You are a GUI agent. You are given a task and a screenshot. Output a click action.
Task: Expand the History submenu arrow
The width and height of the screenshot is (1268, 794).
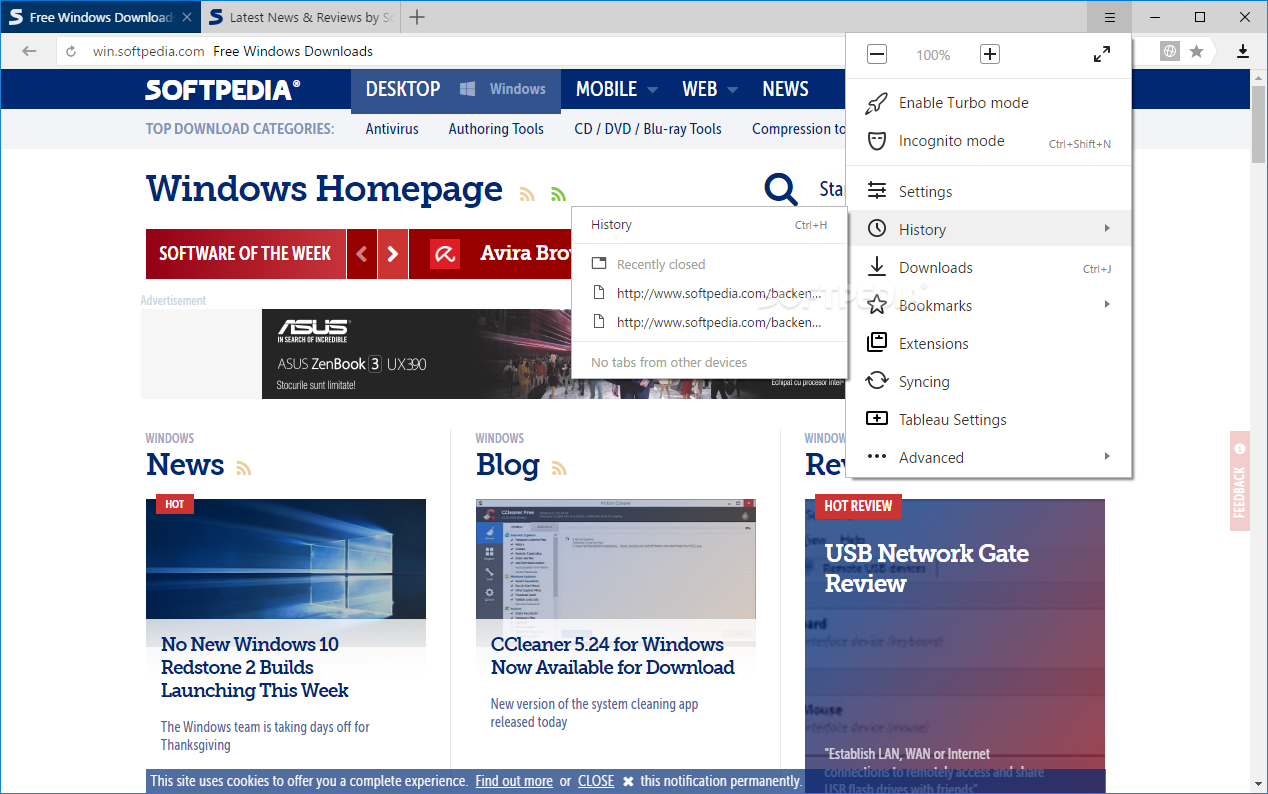tap(1107, 229)
